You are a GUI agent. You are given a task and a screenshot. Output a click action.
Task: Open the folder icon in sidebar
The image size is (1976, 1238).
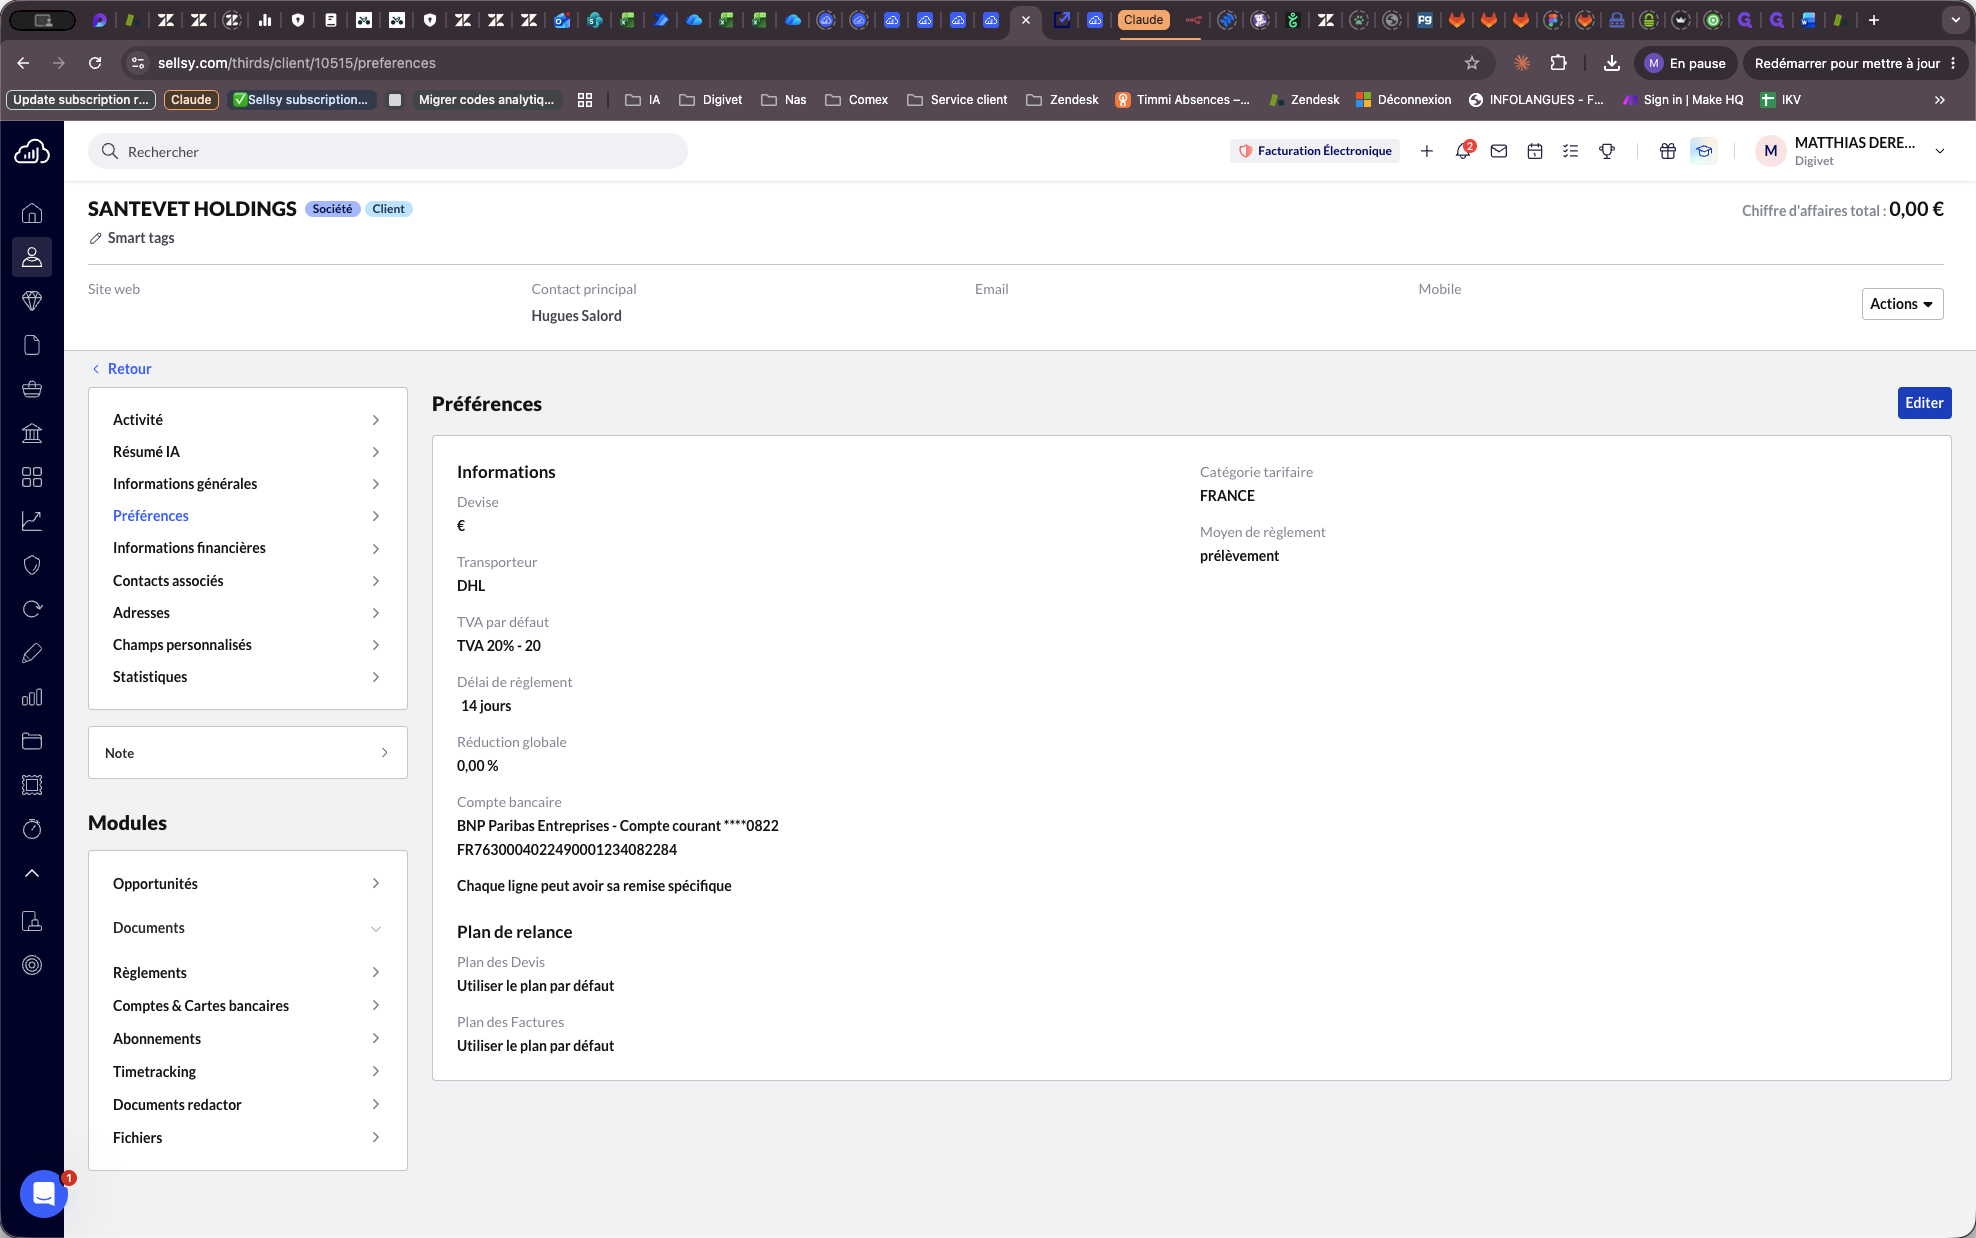[x=32, y=741]
